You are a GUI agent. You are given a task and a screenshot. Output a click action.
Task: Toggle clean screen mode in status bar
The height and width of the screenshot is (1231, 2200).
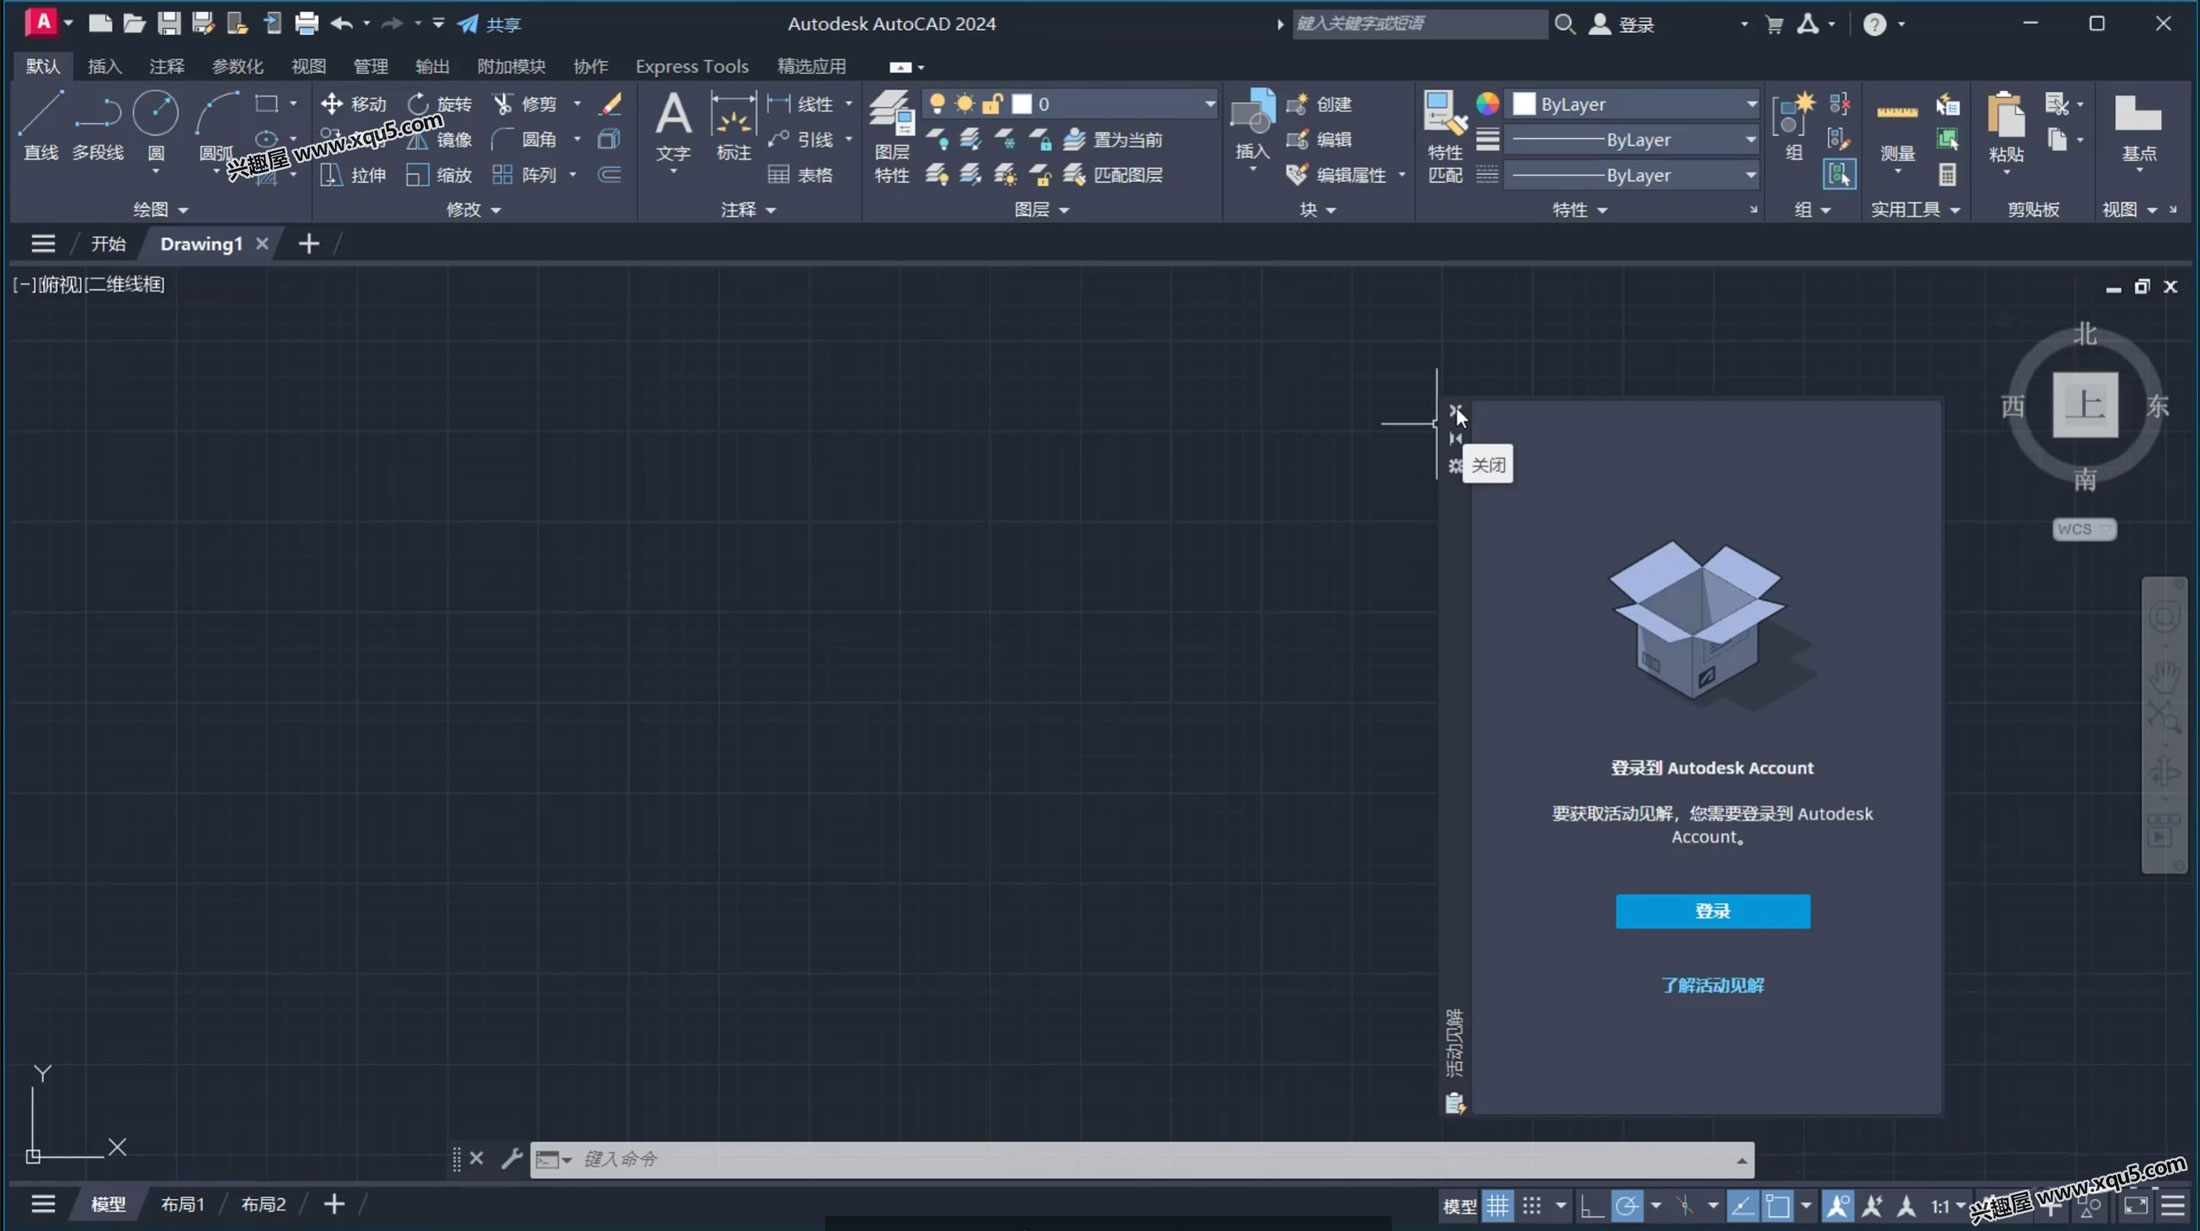(x=2135, y=1206)
